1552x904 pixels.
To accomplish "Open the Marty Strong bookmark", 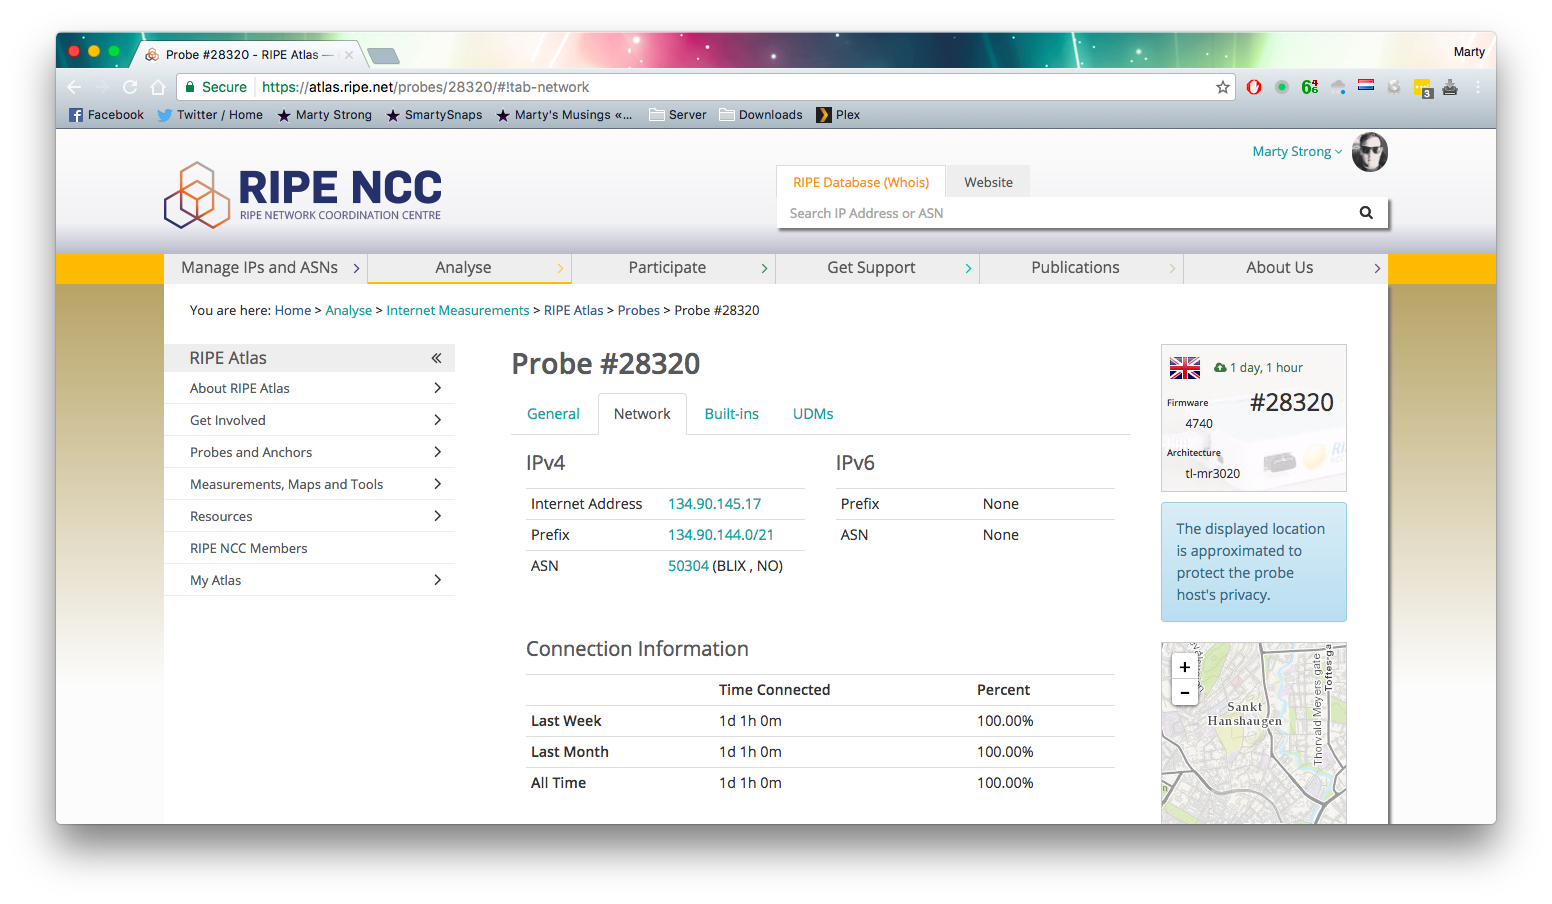I will [x=324, y=115].
